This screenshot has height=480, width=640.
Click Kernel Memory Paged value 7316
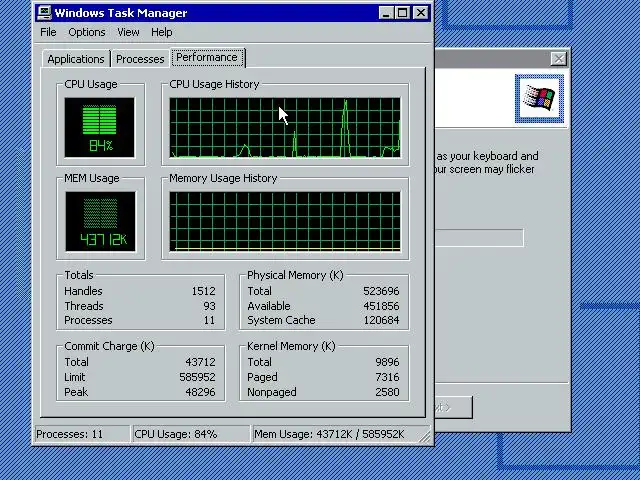tap(387, 377)
